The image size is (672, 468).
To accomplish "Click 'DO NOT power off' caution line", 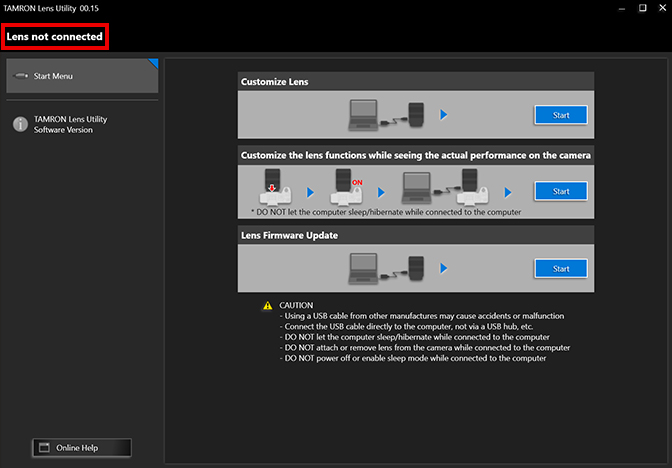I will click(413, 358).
